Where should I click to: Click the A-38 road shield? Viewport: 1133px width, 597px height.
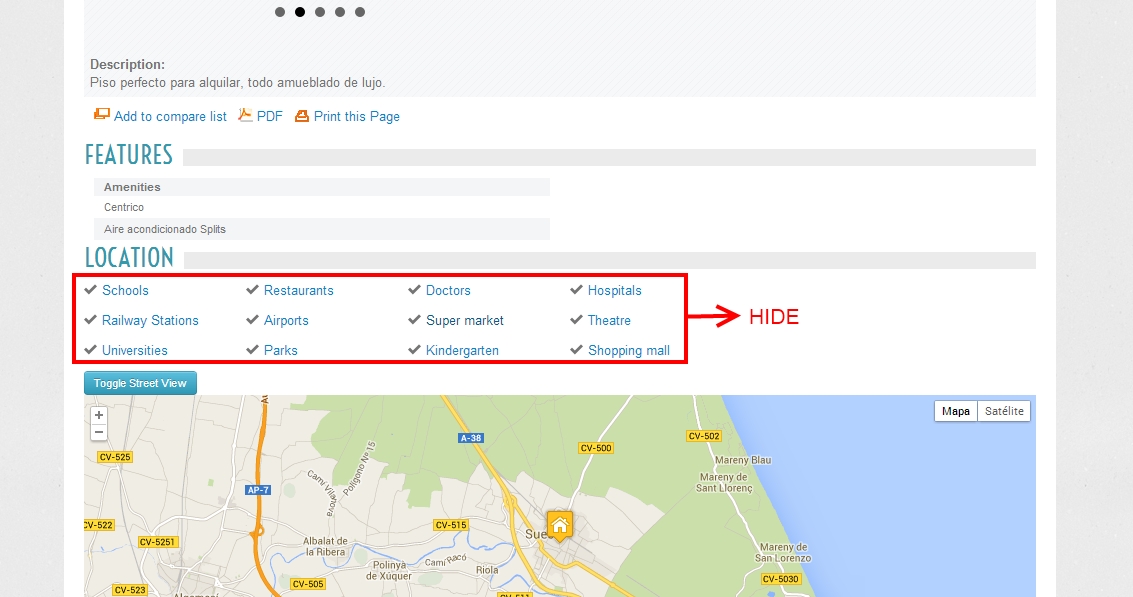pos(470,438)
